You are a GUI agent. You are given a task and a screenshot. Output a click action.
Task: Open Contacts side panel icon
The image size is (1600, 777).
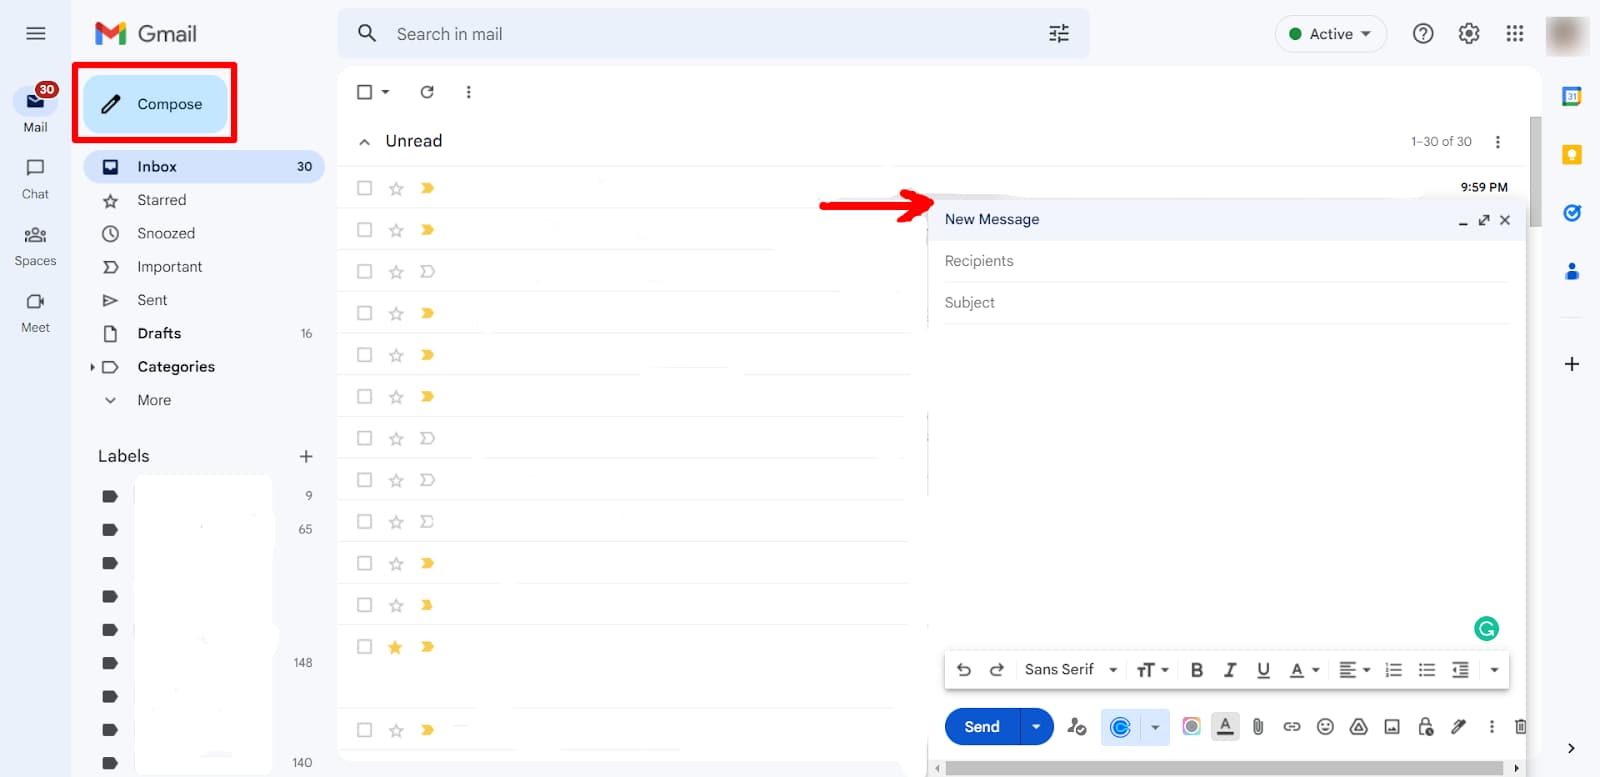1572,271
